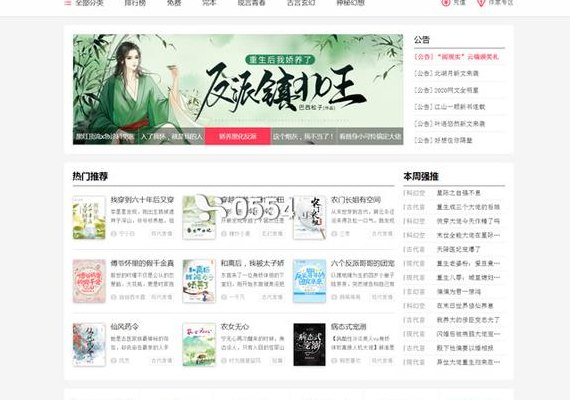This screenshot has width=570, height=400.
Task: Open the 农女无心 title
Action: pos(235,327)
